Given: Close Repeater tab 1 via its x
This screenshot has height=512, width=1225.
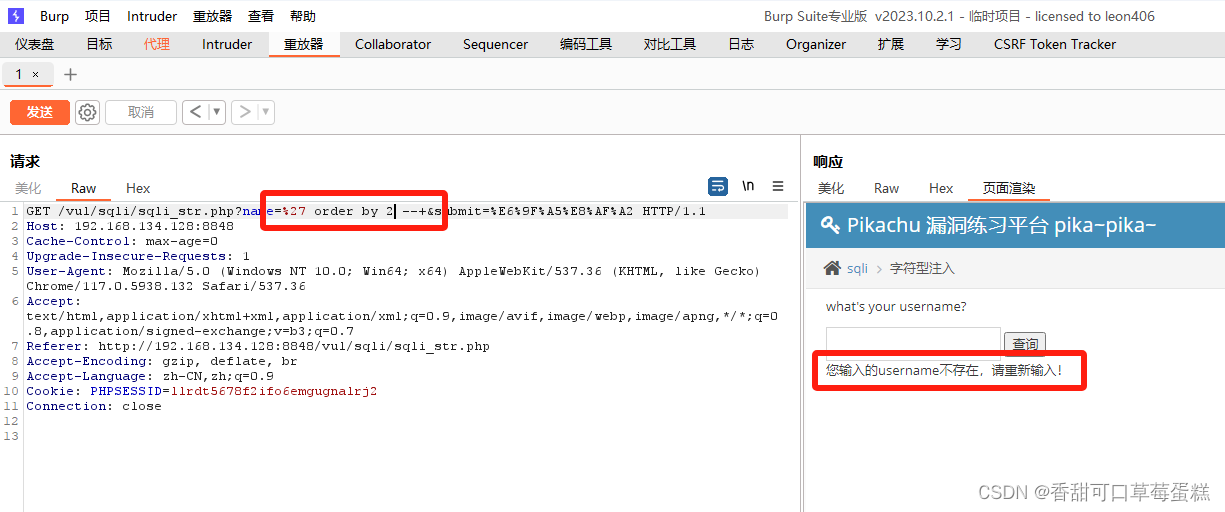Looking at the screenshot, I should pyautogui.click(x=36, y=75).
